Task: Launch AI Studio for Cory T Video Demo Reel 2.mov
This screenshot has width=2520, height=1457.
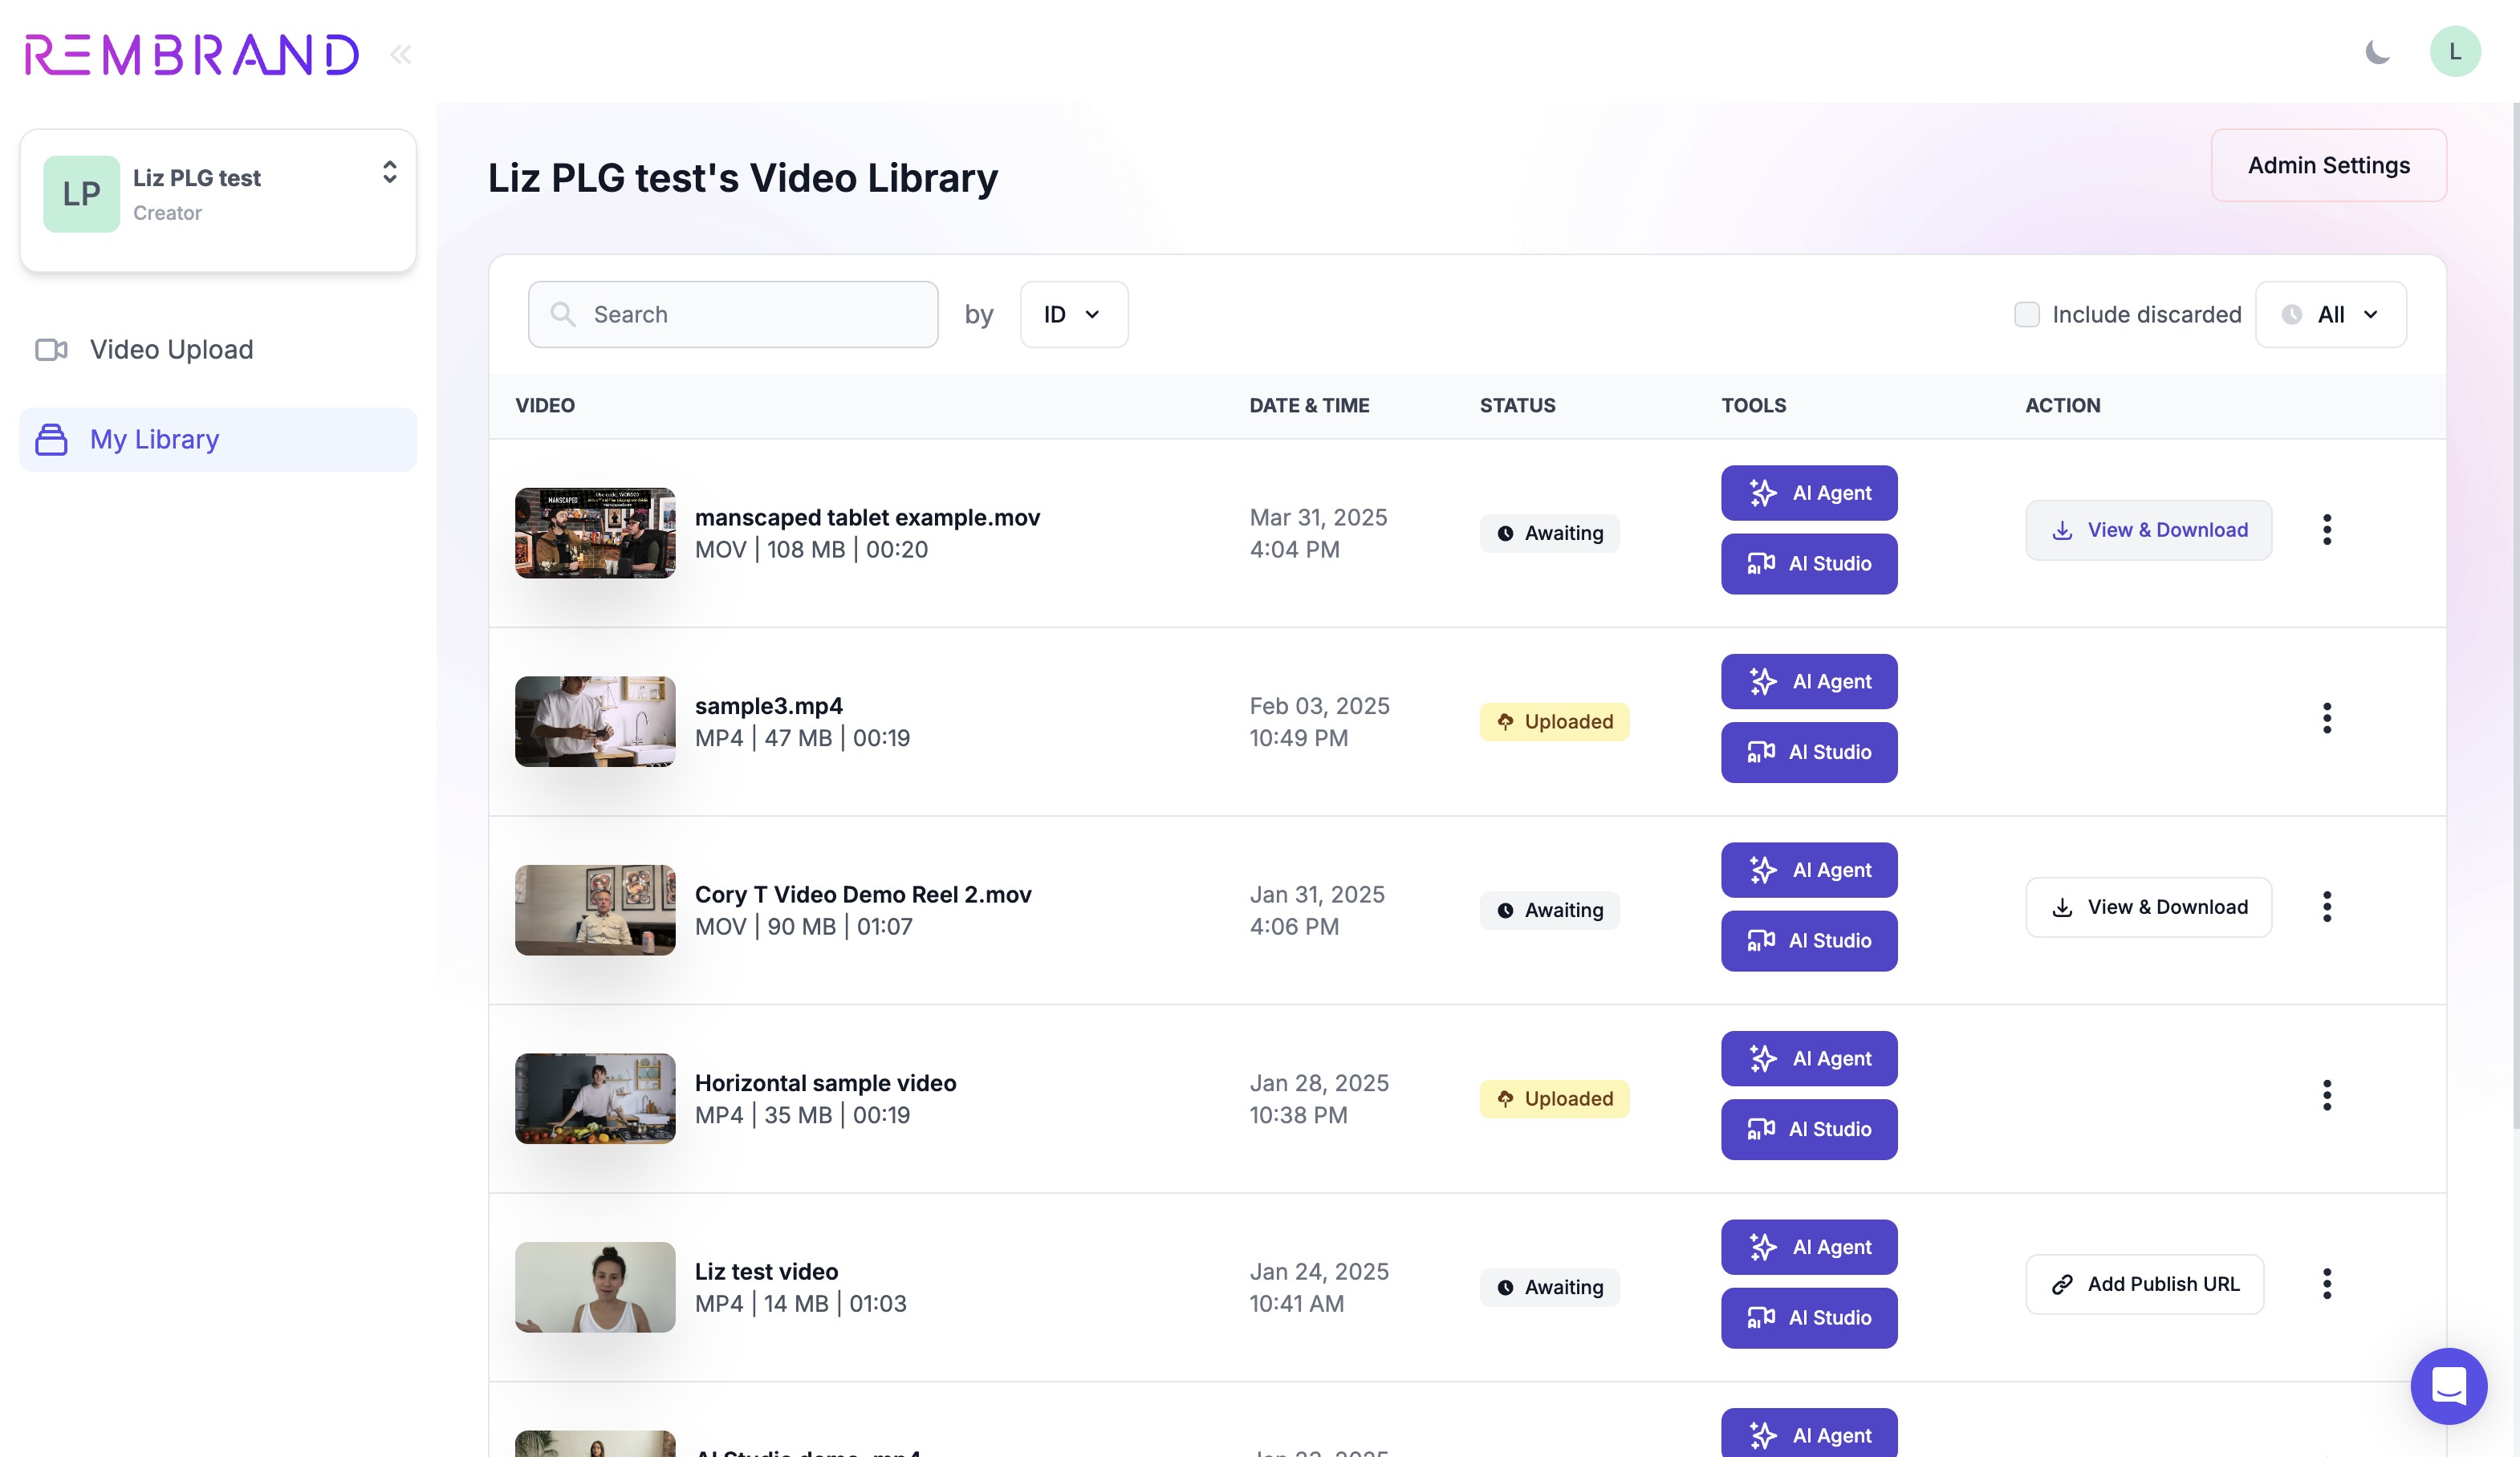Action: [x=1809, y=941]
